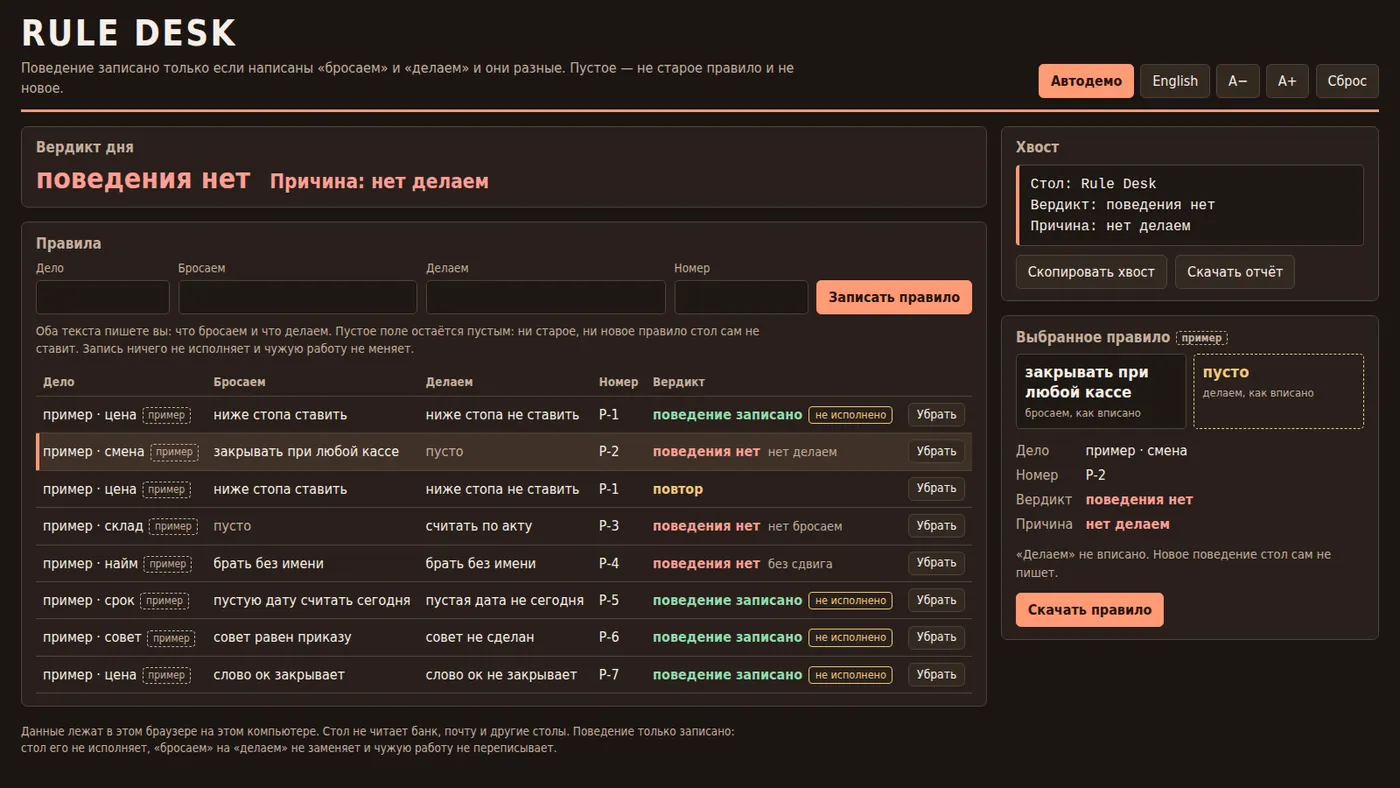
Task: Remove the Р-7 row with Убрать
Action: [937, 675]
